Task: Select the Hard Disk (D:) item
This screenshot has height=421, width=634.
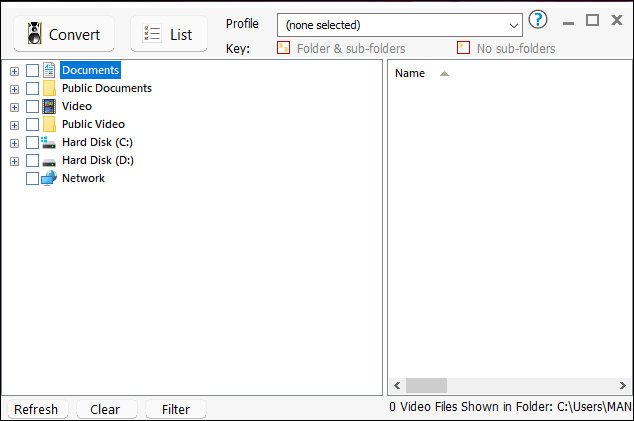Action: coord(98,161)
